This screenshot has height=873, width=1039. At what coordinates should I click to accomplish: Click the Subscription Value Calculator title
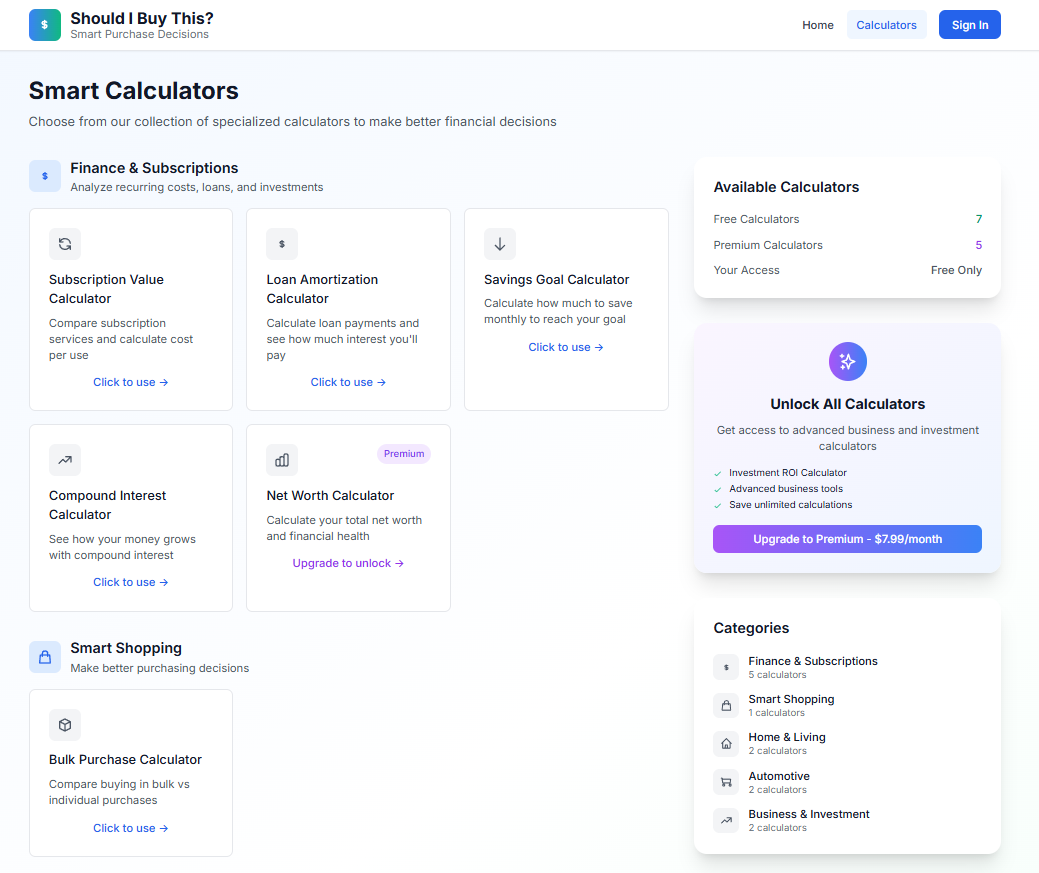tap(106, 289)
